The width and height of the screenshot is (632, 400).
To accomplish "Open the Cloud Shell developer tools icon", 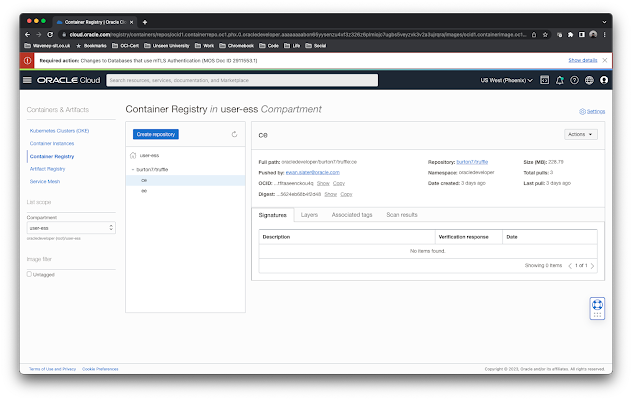I will (x=544, y=80).
